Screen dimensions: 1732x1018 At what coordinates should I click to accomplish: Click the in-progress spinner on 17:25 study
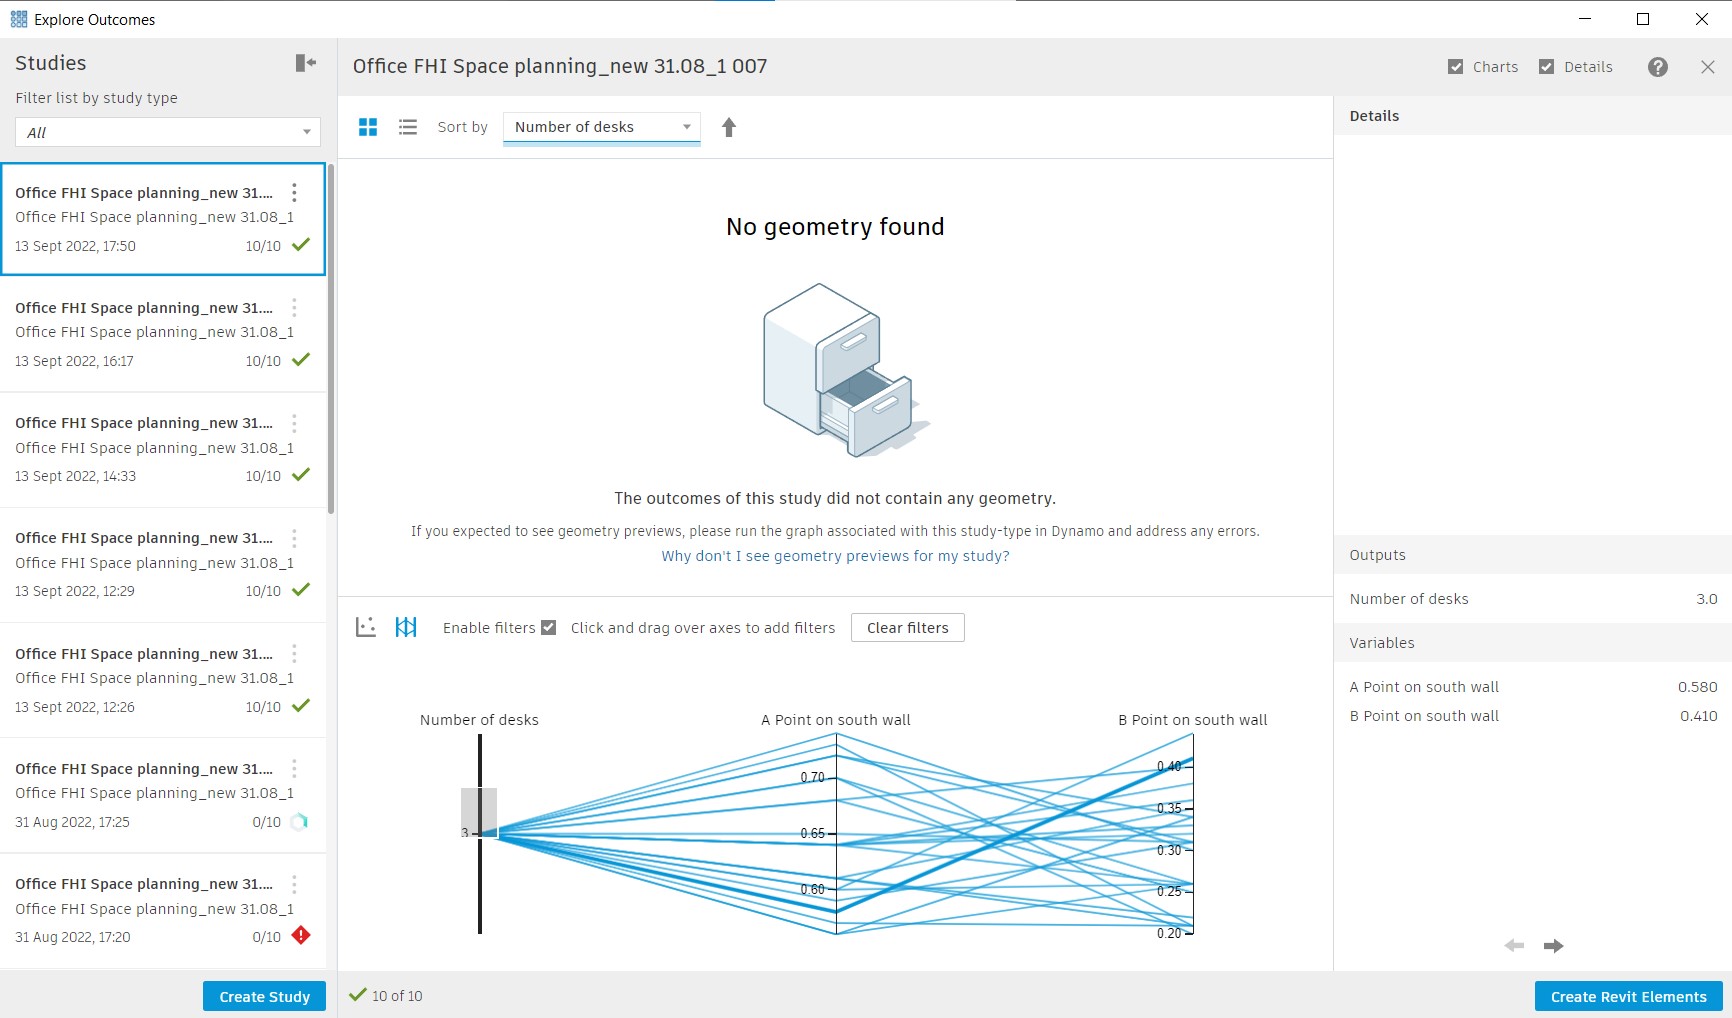pyautogui.click(x=299, y=822)
